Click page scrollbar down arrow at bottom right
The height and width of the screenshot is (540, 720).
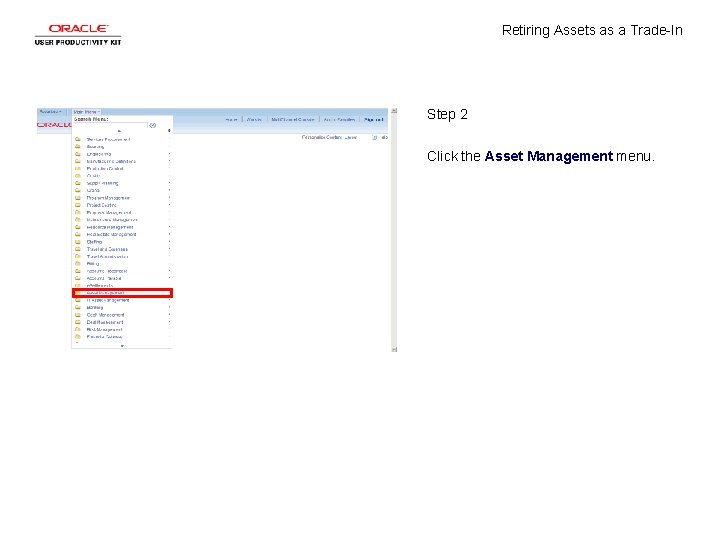394,349
